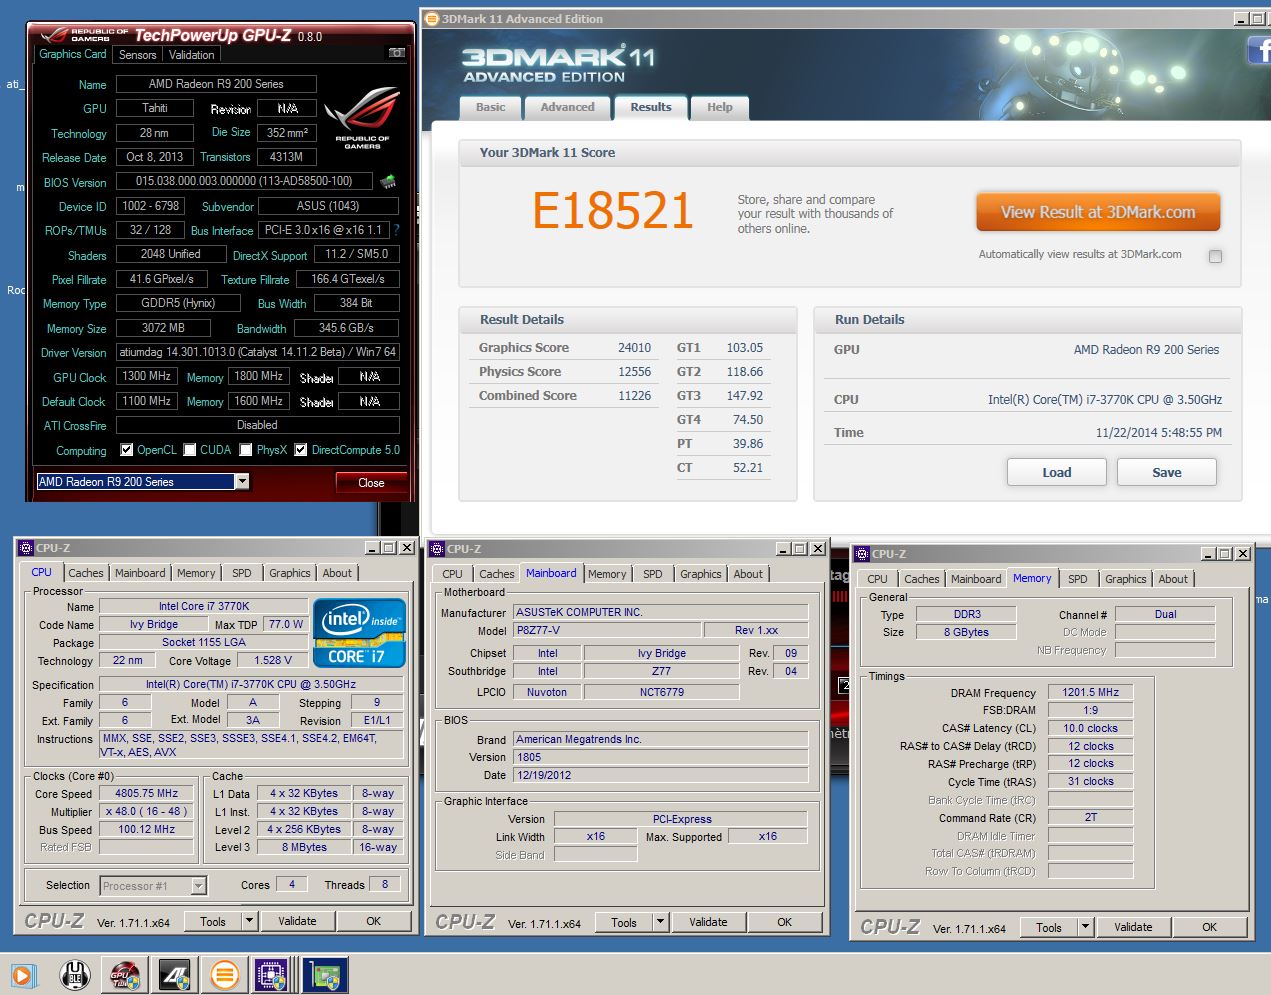This screenshot has height=995, width=1271.
Task: Click the ASUS AI Suite taskbar icon
Action: pyautogui.click(x=175, y=974)
